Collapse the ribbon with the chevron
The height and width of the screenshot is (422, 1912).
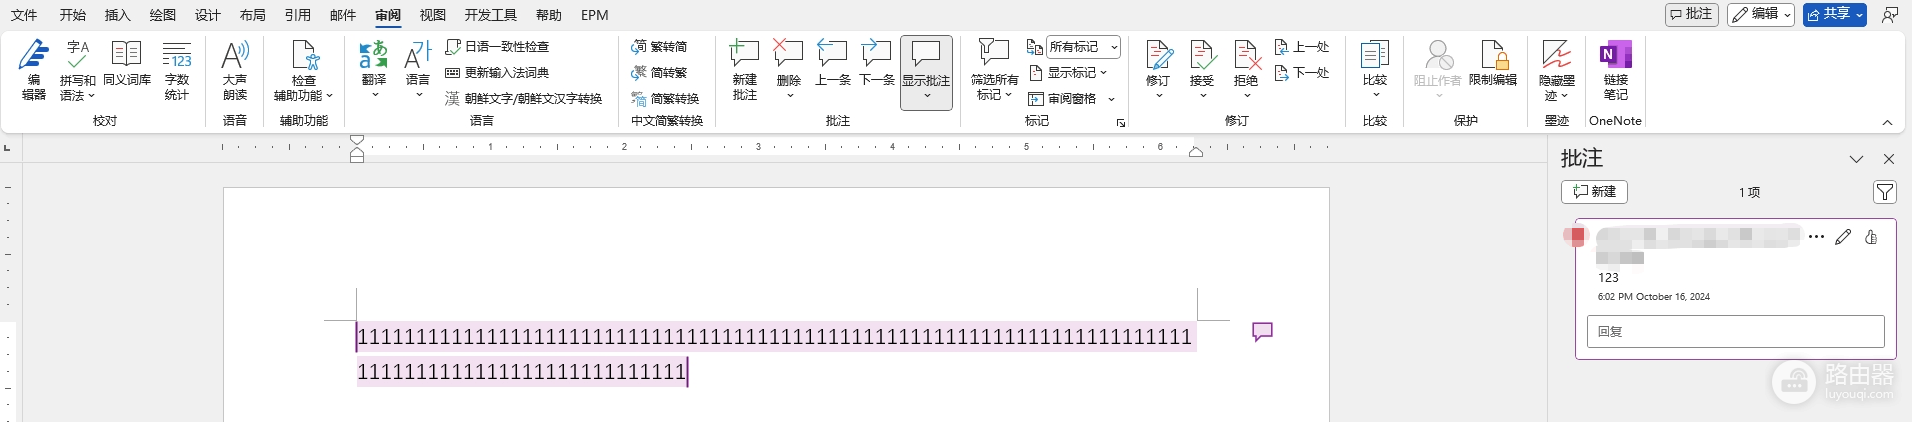click(1887, 122)
